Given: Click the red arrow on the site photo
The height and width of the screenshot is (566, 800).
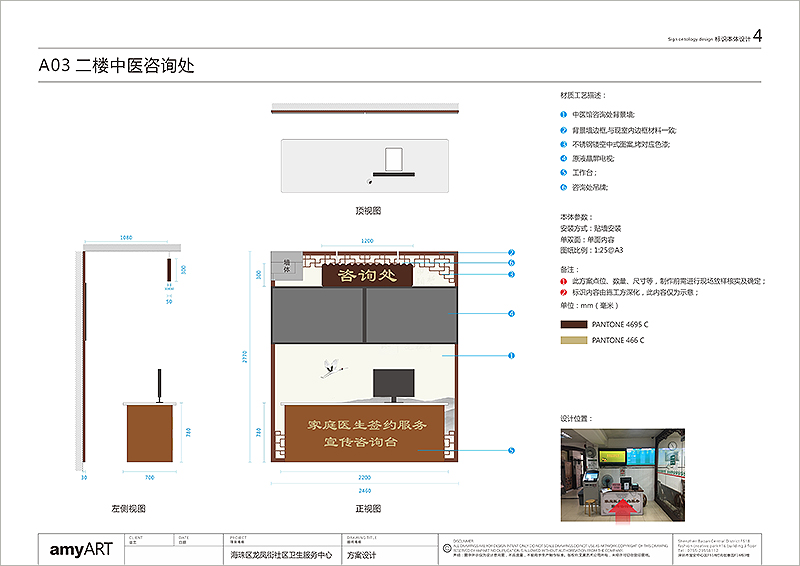Looking at the screenshot, I should point(623,511).
